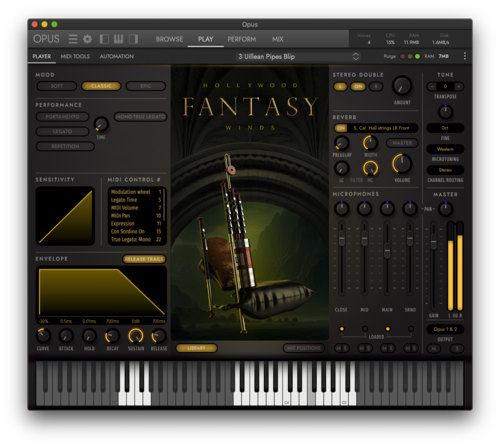This screenshot has height=447, width=500.
Task: Click the envelope Release knob
Action: 159,336
